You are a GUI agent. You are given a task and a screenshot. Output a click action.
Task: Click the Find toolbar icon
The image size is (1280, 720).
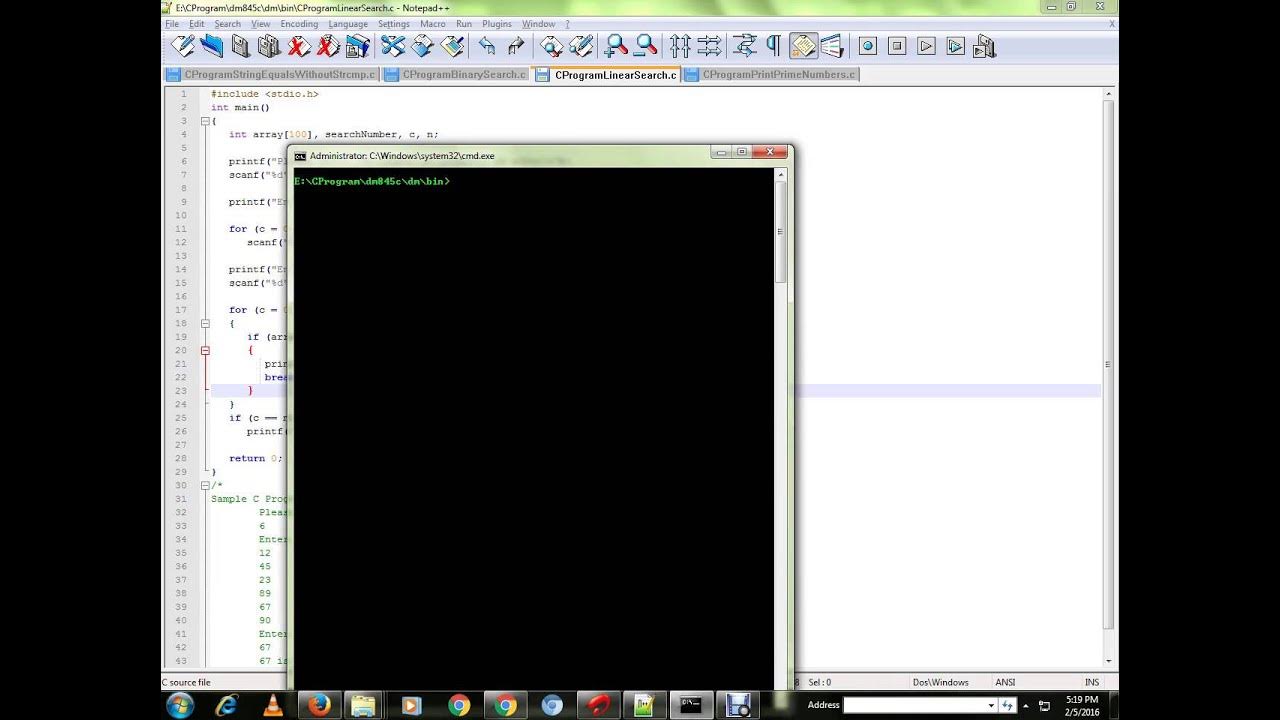[x=552, y=46]
